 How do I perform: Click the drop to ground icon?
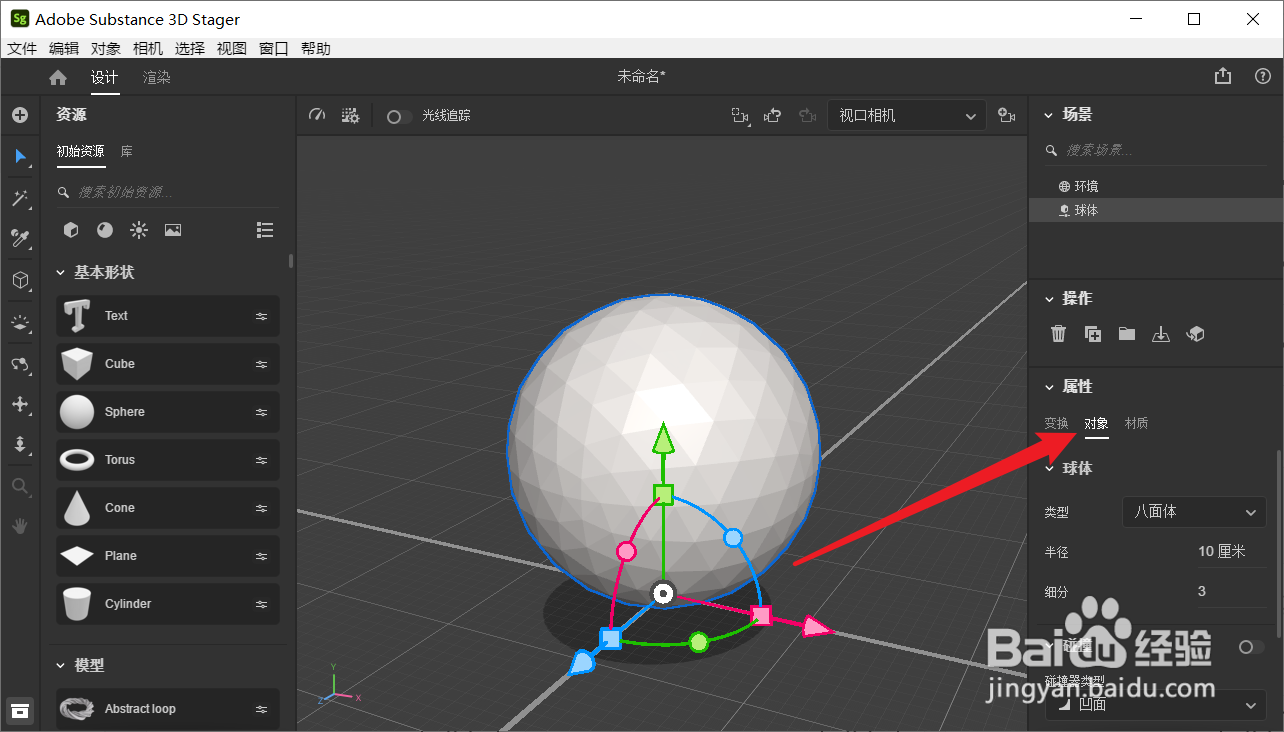1160,334
